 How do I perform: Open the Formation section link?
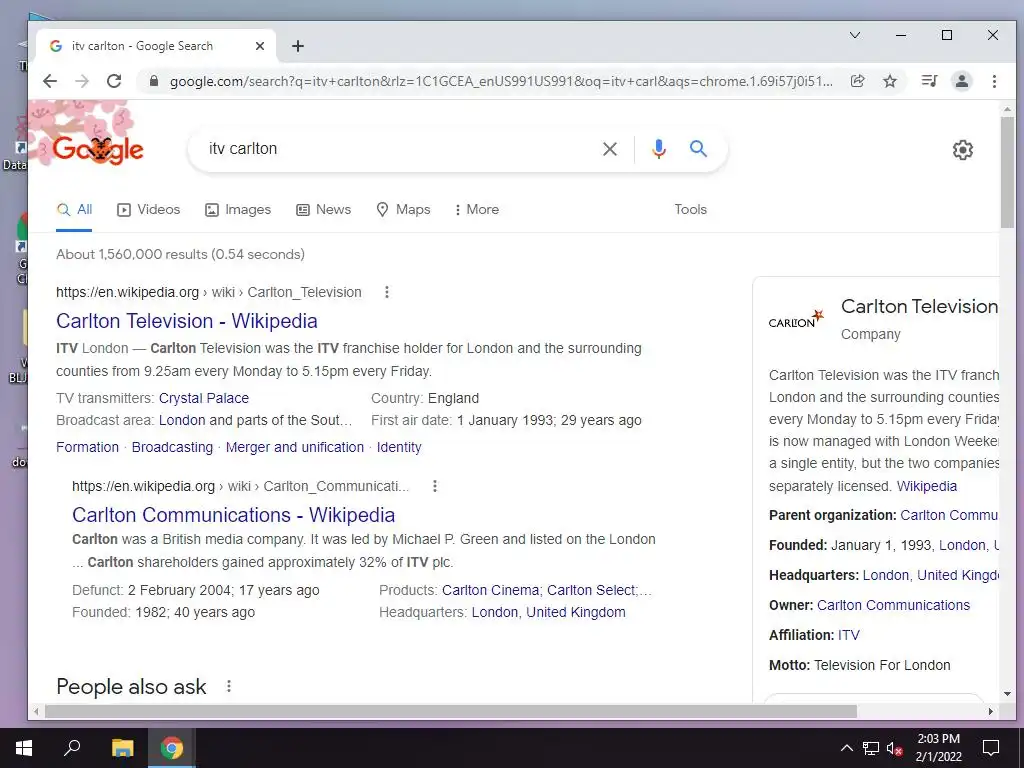tap(88, 447)
